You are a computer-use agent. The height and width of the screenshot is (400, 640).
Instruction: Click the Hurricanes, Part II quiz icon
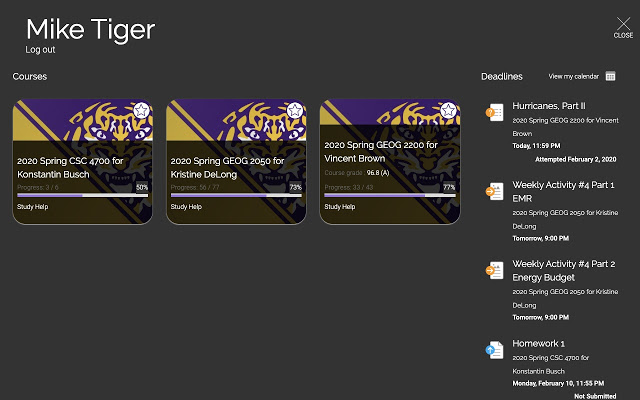click(495, 112)
